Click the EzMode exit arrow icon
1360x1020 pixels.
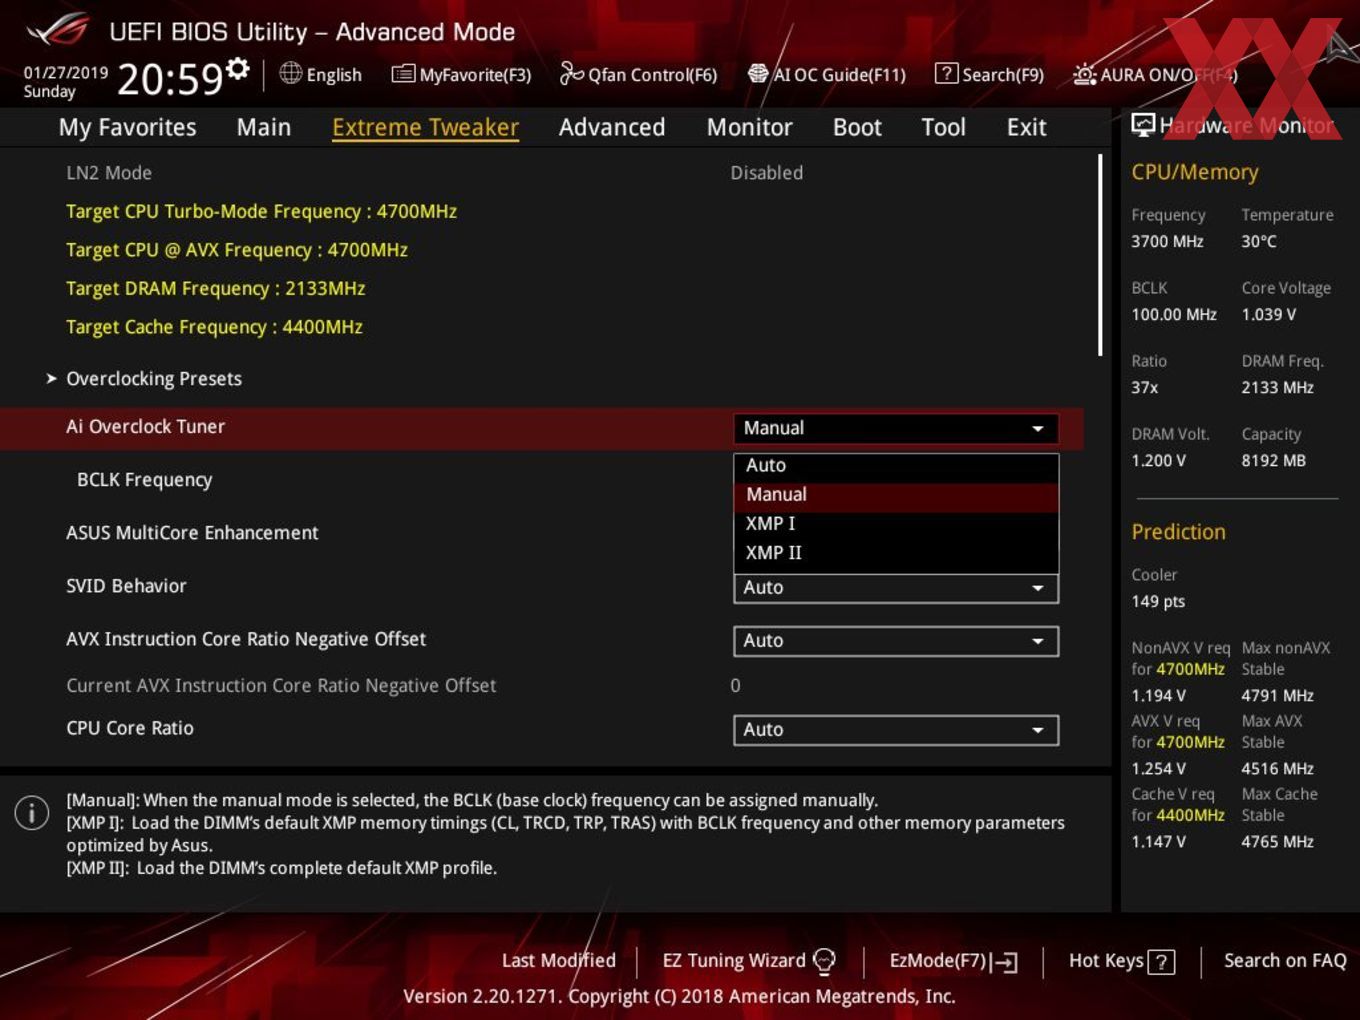click(1004, 962)
